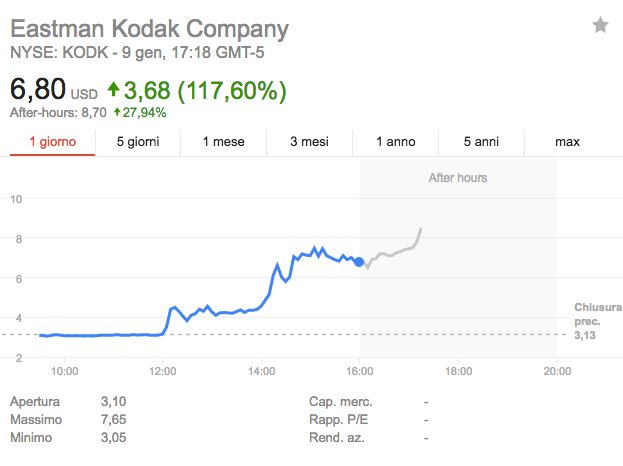Click the After hours label in chart
Screen dimensions: 623x466
click(x=457, y=178)
